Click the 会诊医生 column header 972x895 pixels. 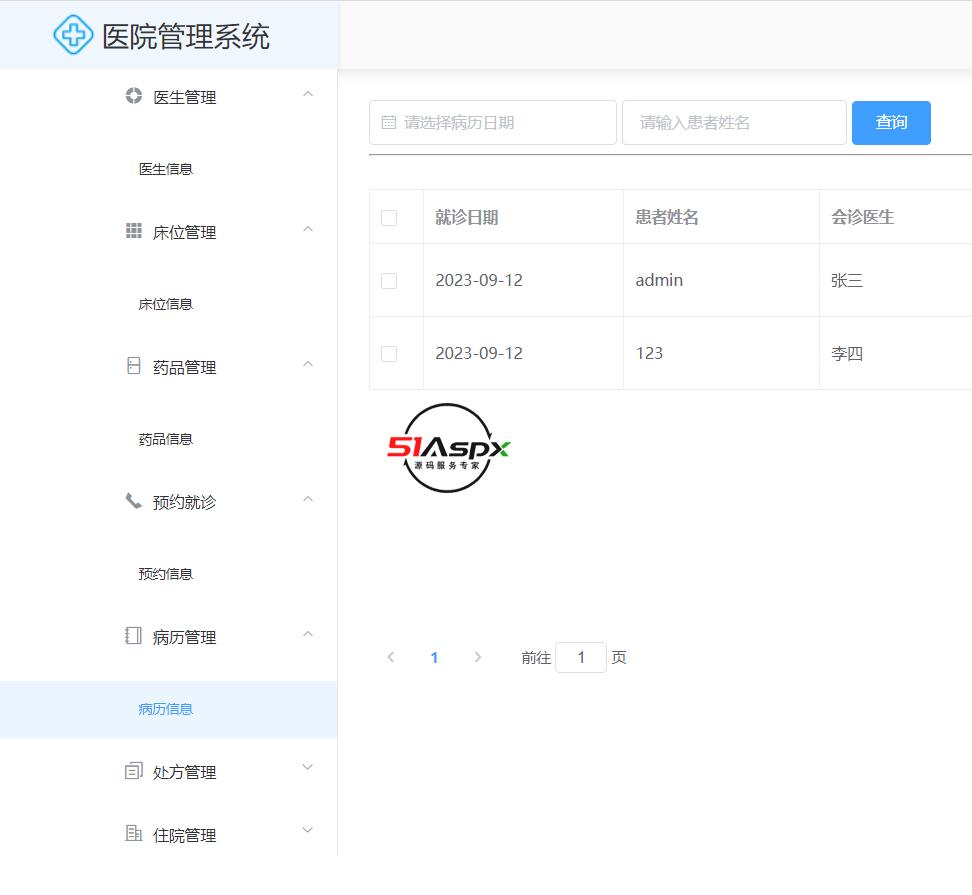coord(862,217)
